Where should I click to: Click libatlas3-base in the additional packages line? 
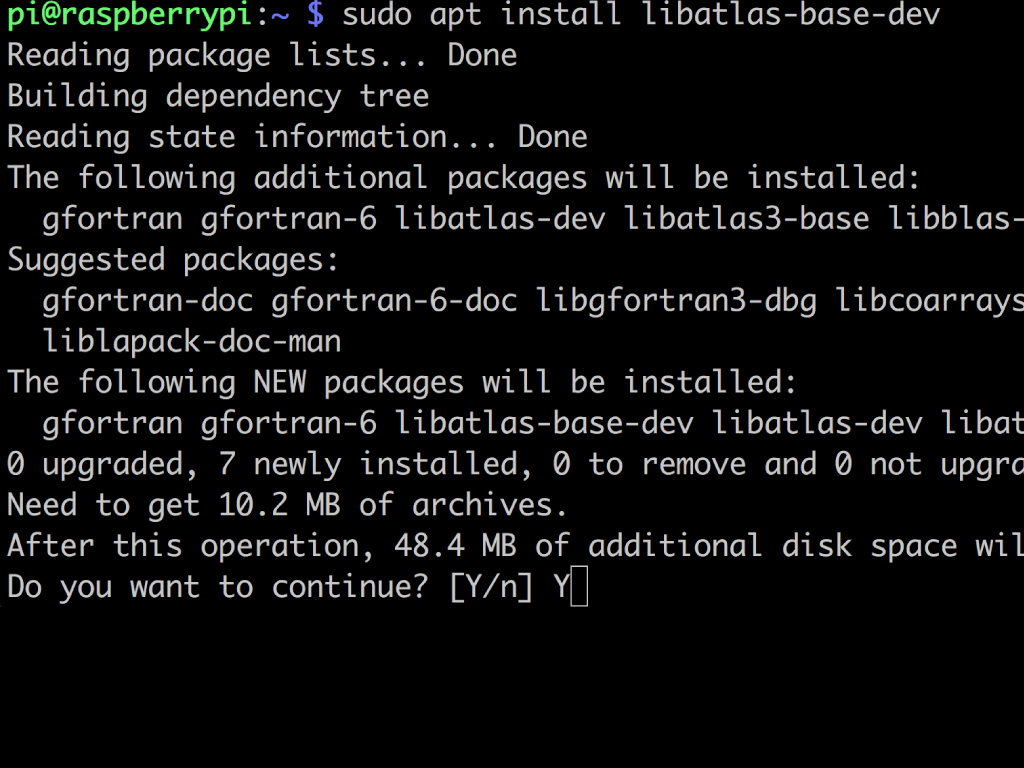747,219
